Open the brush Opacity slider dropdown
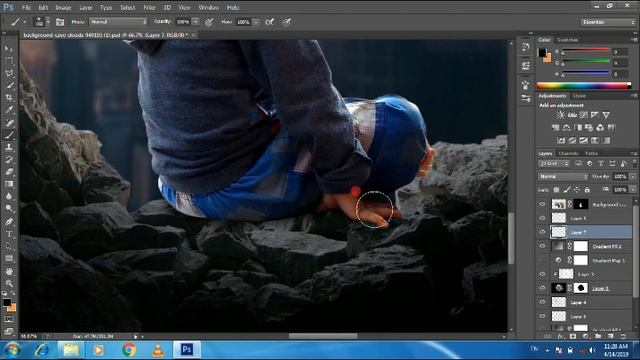The width and height of the screenshot is (640, 360). click(x=196, y=22)
